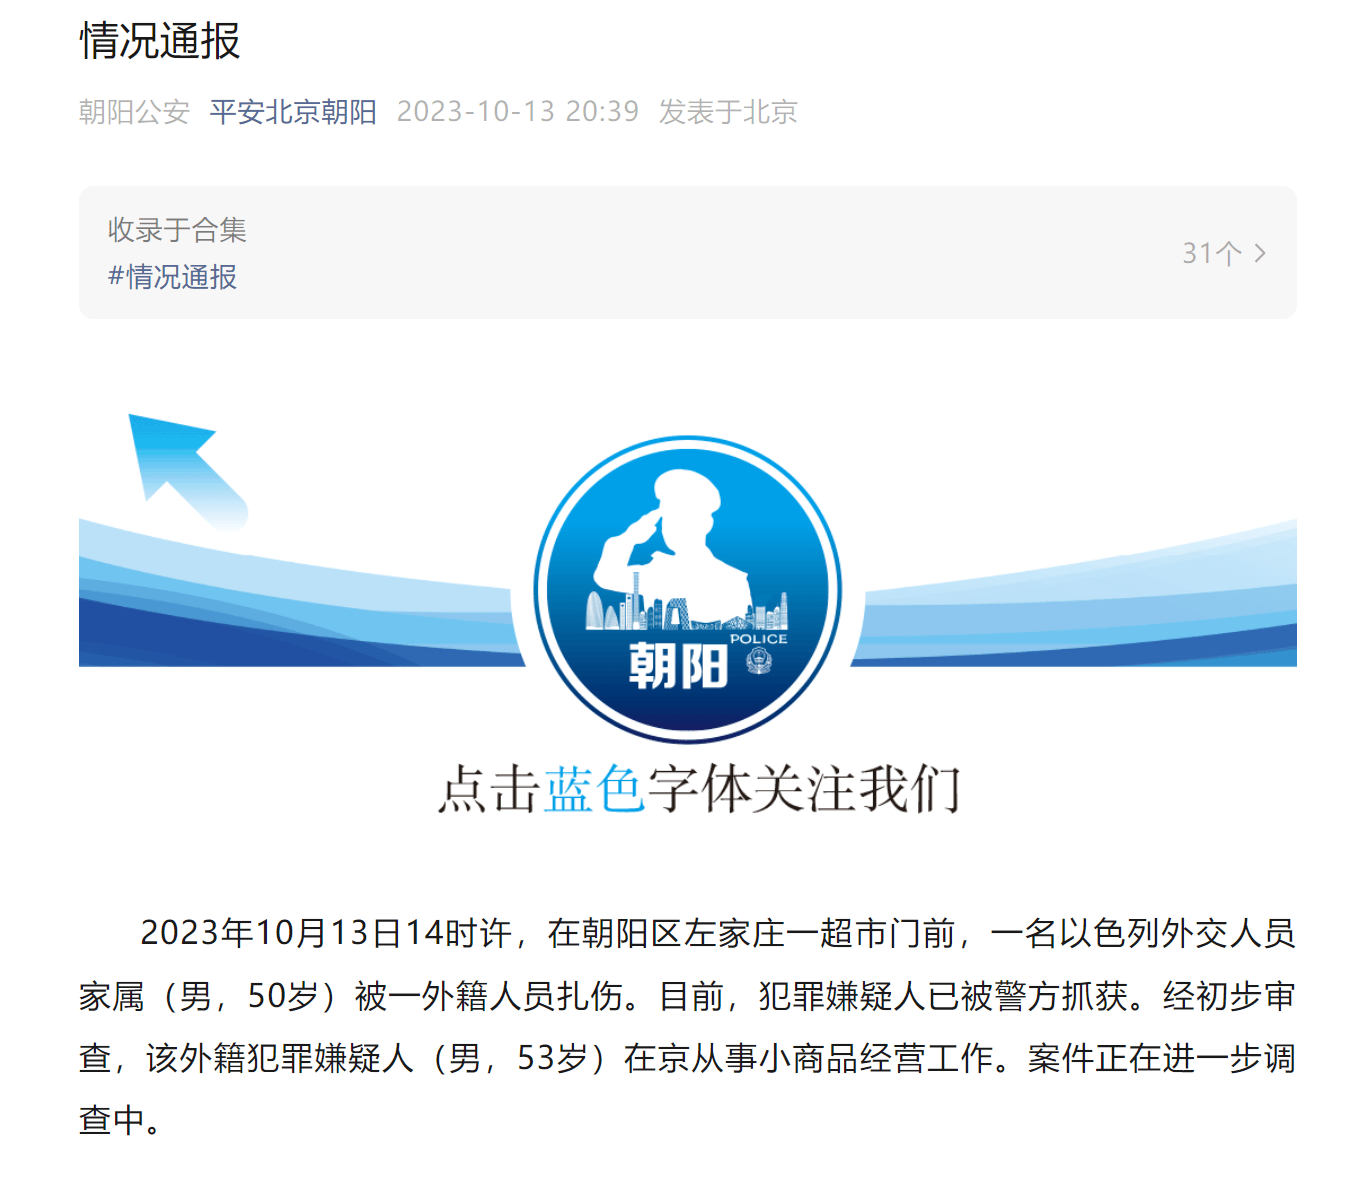Image resolution: width=1371 pixels, height=1196 pixels.
Task: Click the 31个 collection count
Action: (x=1211, y=253)
